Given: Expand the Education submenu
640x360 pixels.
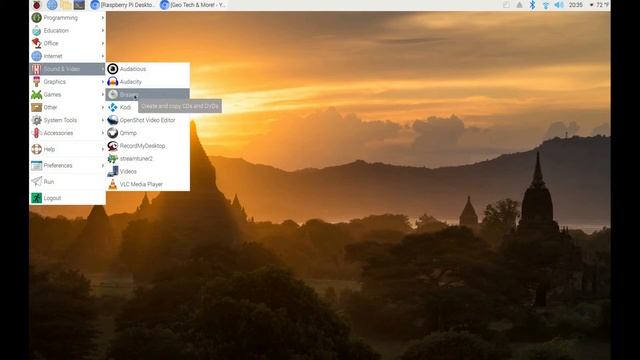Looking at the screenshot, I should (x=68, y=31).
